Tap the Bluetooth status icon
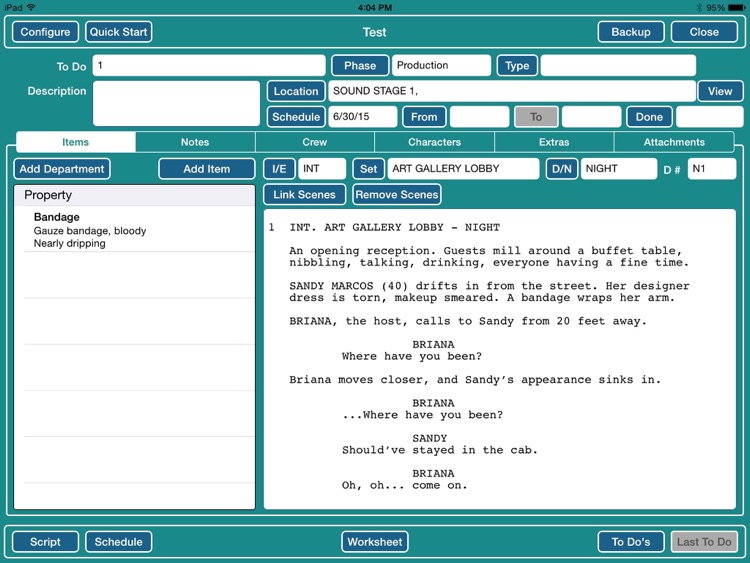 (x=699, y=7)
